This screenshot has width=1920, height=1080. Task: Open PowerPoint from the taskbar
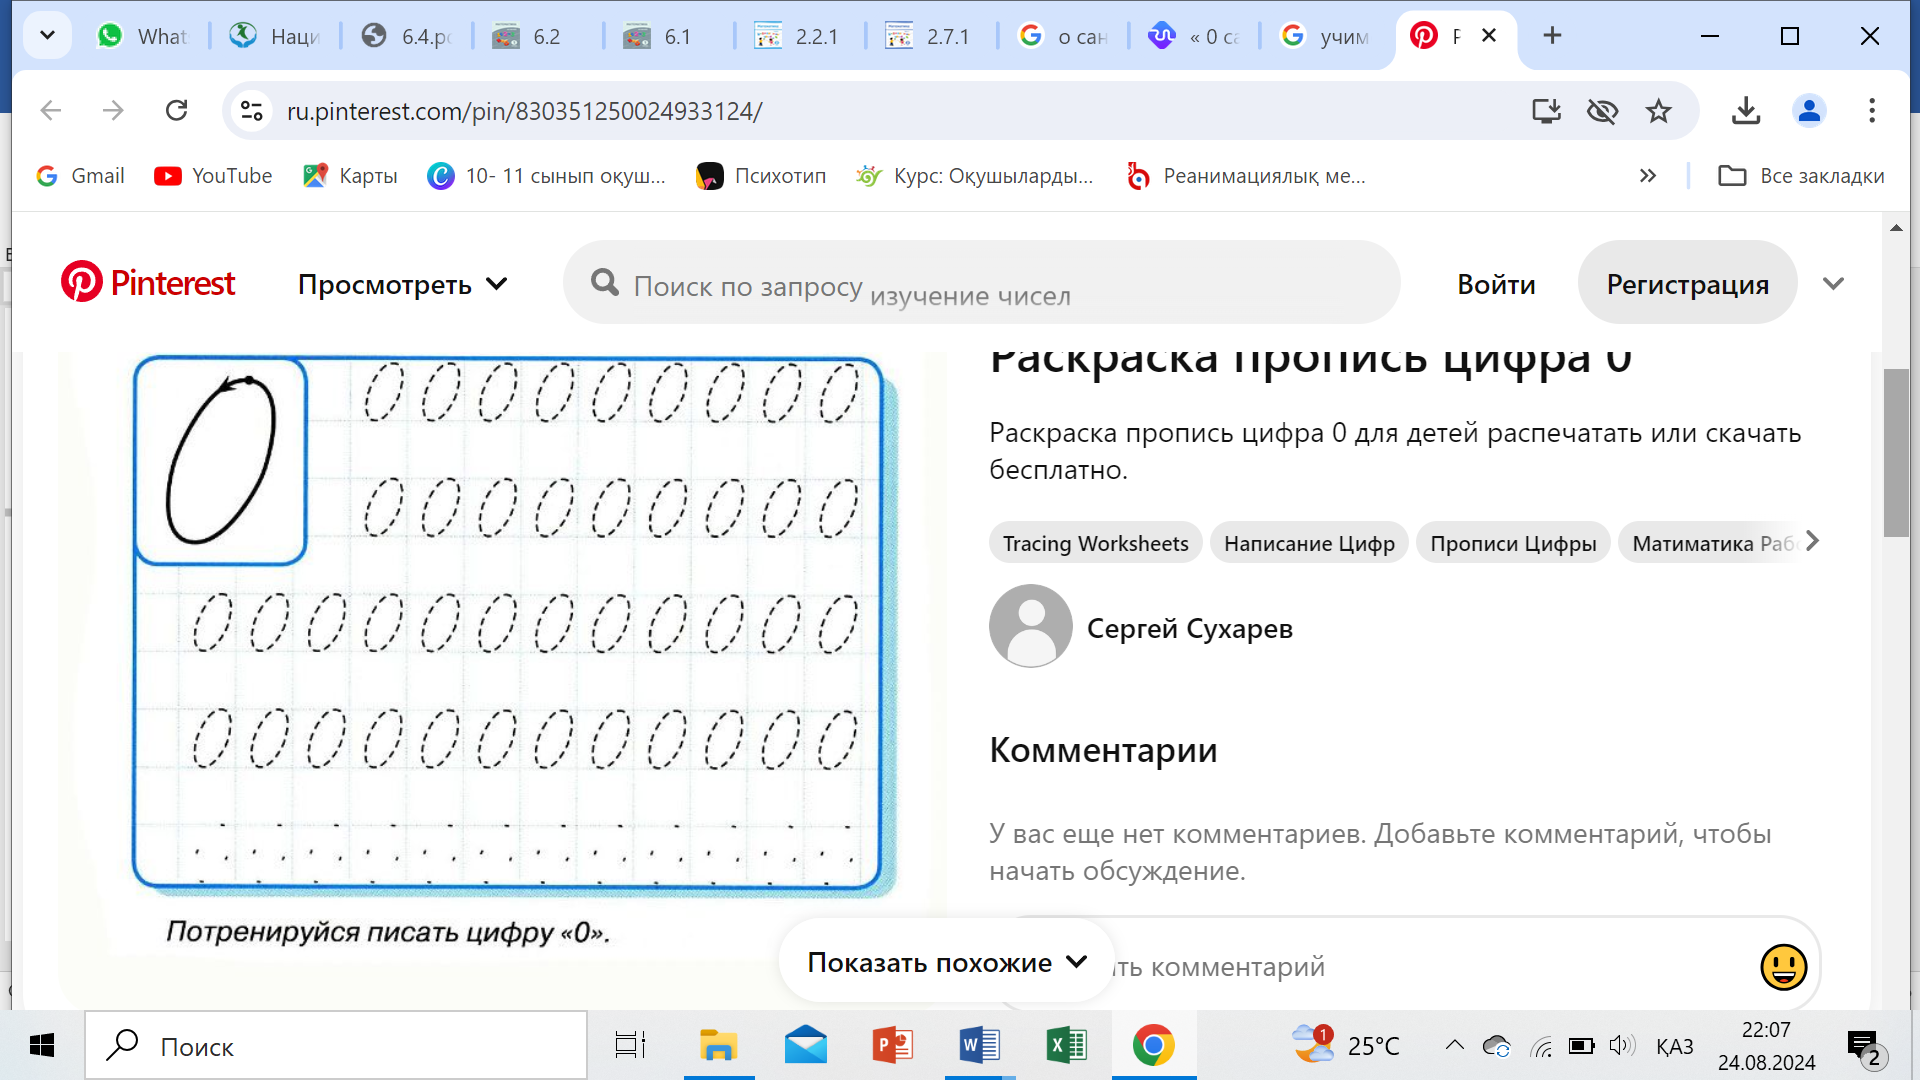click(x=892, y=1046)
